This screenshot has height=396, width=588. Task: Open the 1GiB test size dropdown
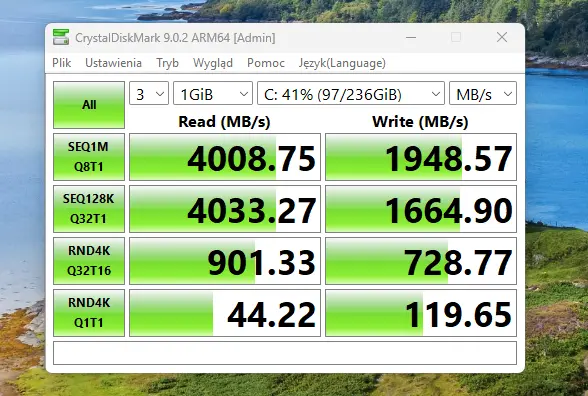click(213, 93)
